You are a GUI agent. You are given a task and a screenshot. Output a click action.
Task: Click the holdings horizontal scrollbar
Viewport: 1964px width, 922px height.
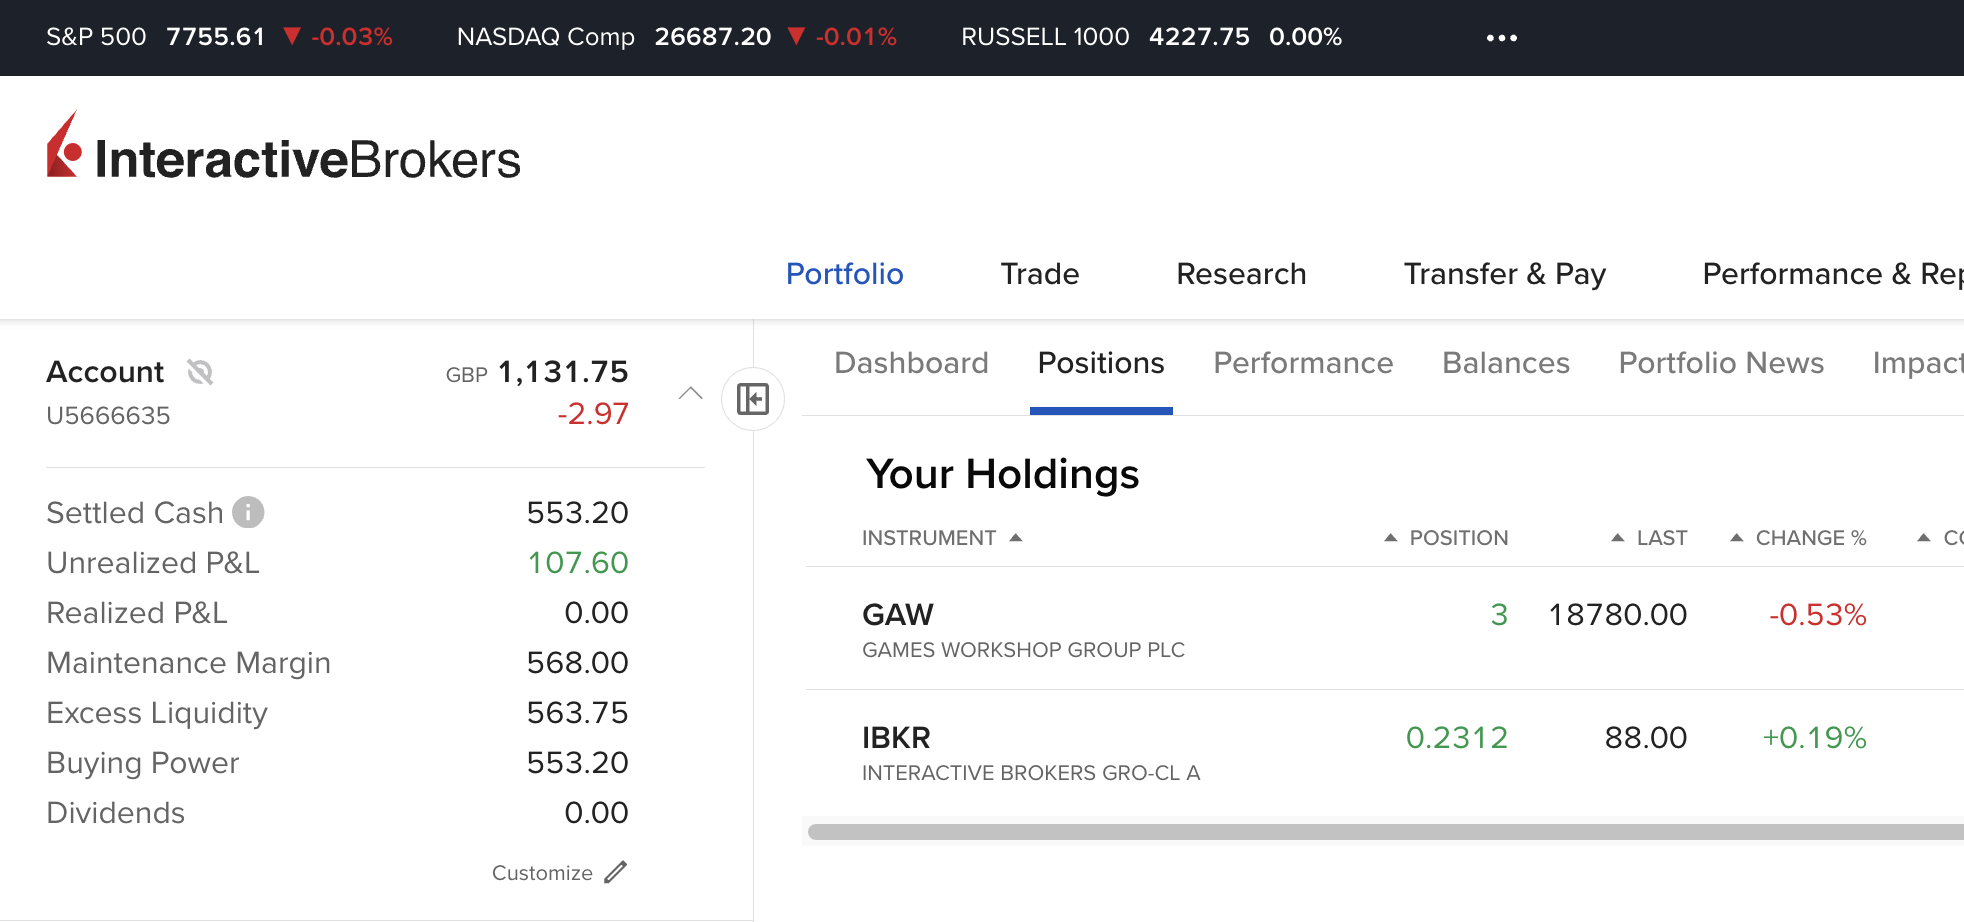click(x=1385, y=832)
